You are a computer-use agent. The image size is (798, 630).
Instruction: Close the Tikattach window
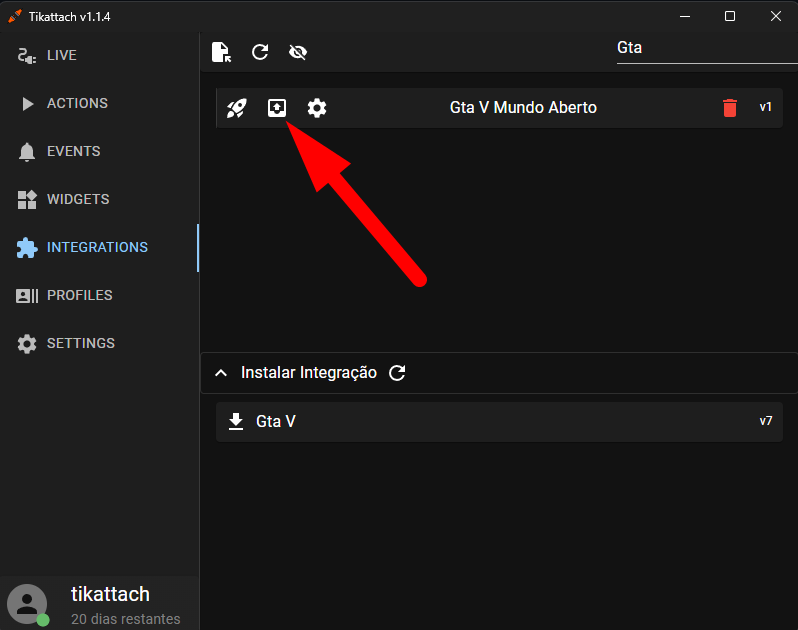click(776, 16)
